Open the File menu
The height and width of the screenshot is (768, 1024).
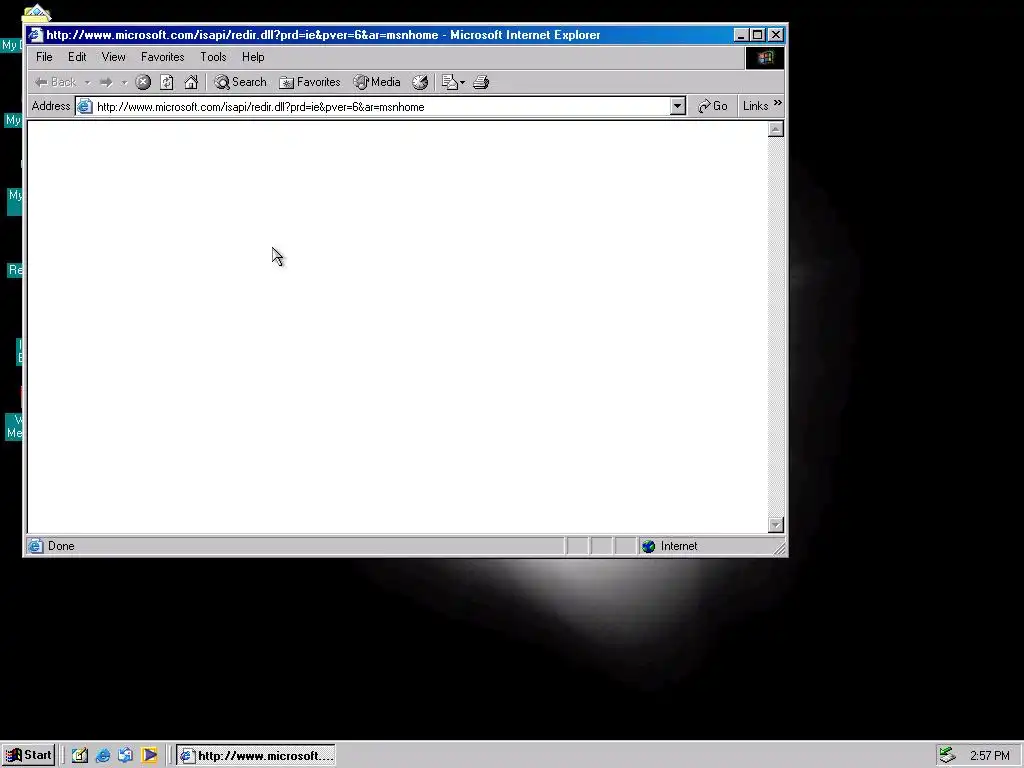coord(44,57)
